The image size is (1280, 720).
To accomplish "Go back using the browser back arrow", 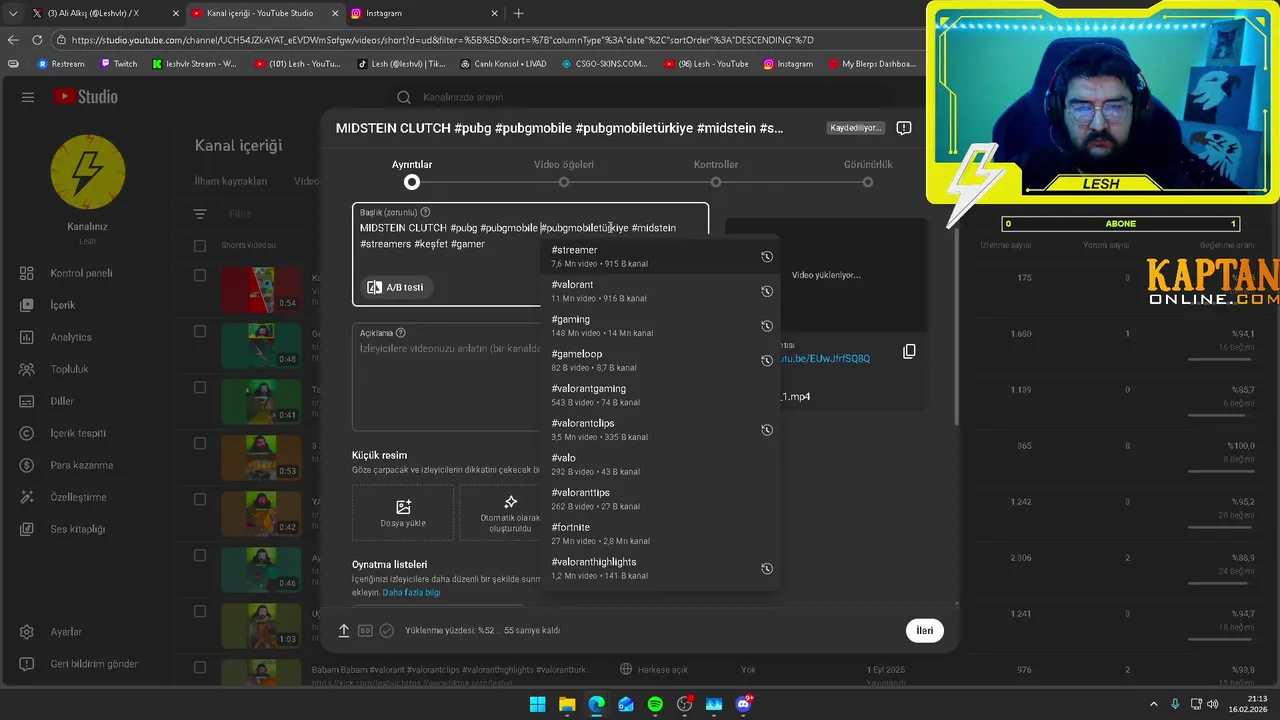I will pyautogui.click(x=13, y=40).
